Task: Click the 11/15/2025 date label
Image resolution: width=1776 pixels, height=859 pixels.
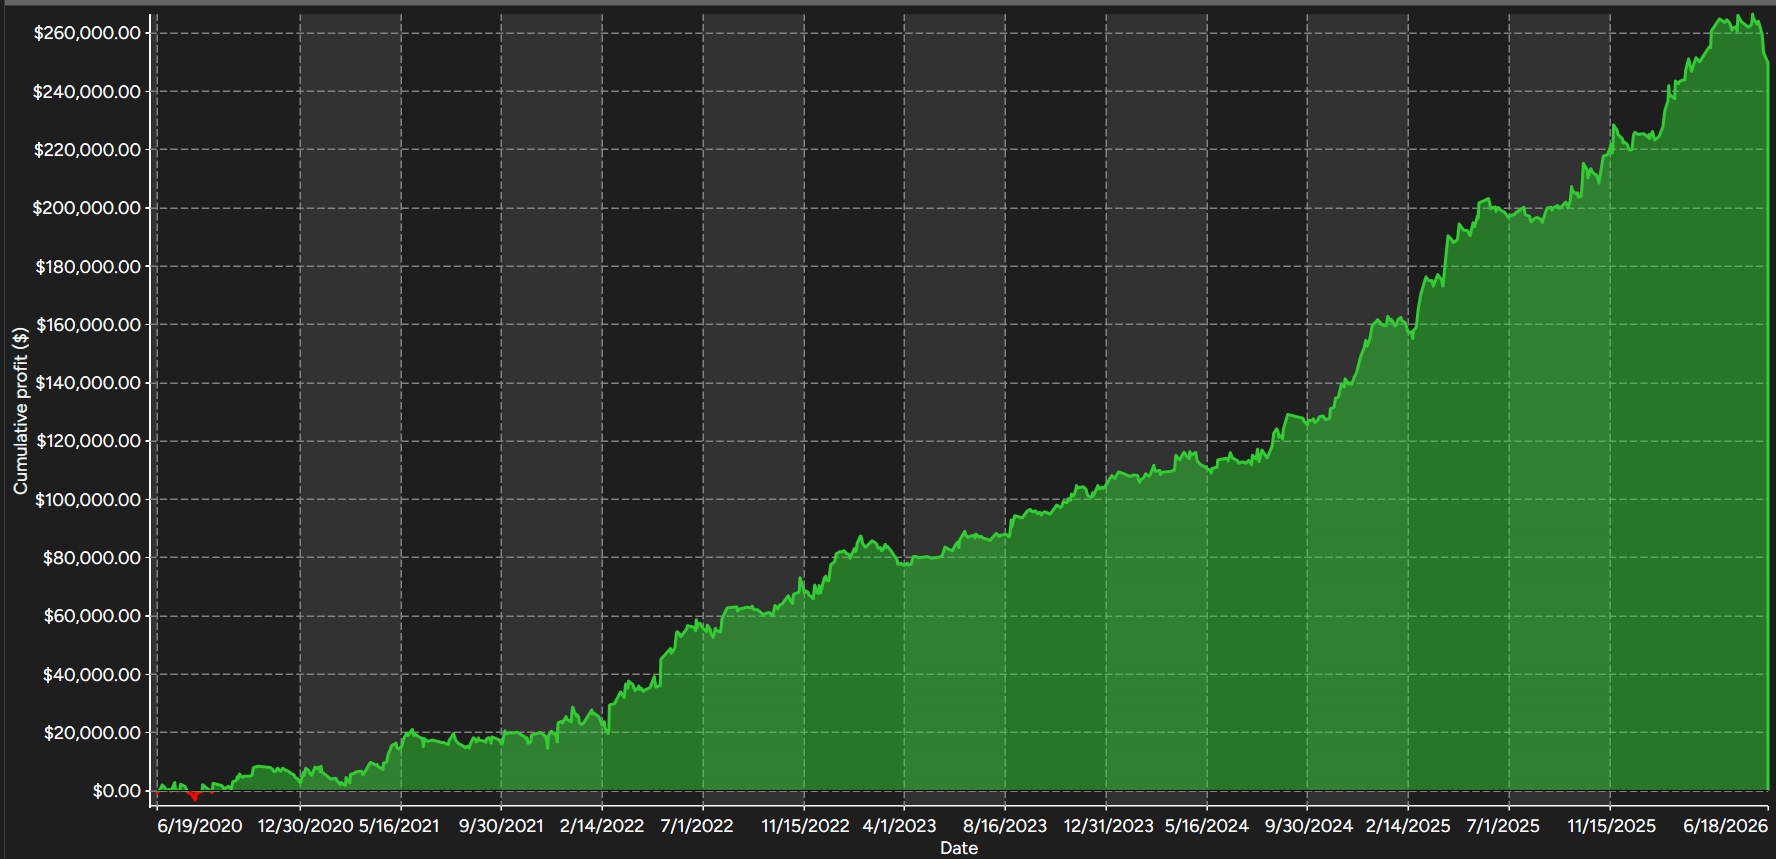Action: [1611, 826]
